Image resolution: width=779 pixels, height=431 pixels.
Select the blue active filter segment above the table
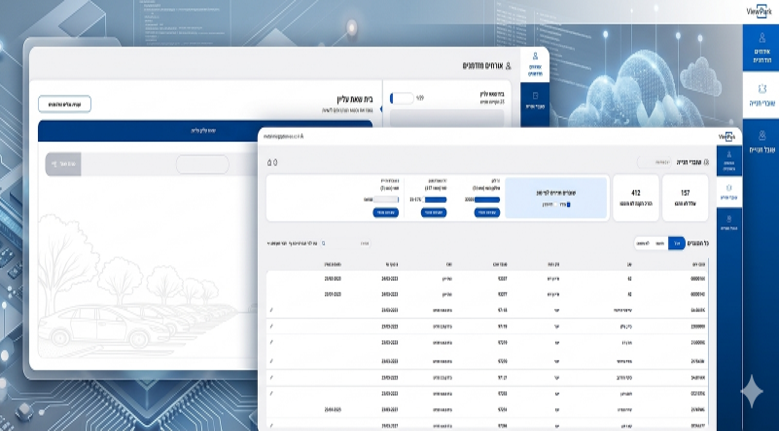click(x=676, y=243)
